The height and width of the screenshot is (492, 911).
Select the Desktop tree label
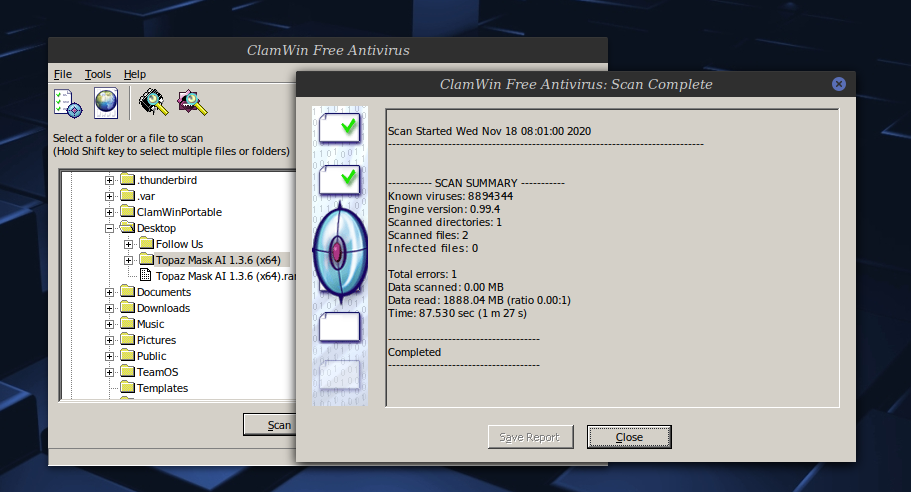pos(156,228)
